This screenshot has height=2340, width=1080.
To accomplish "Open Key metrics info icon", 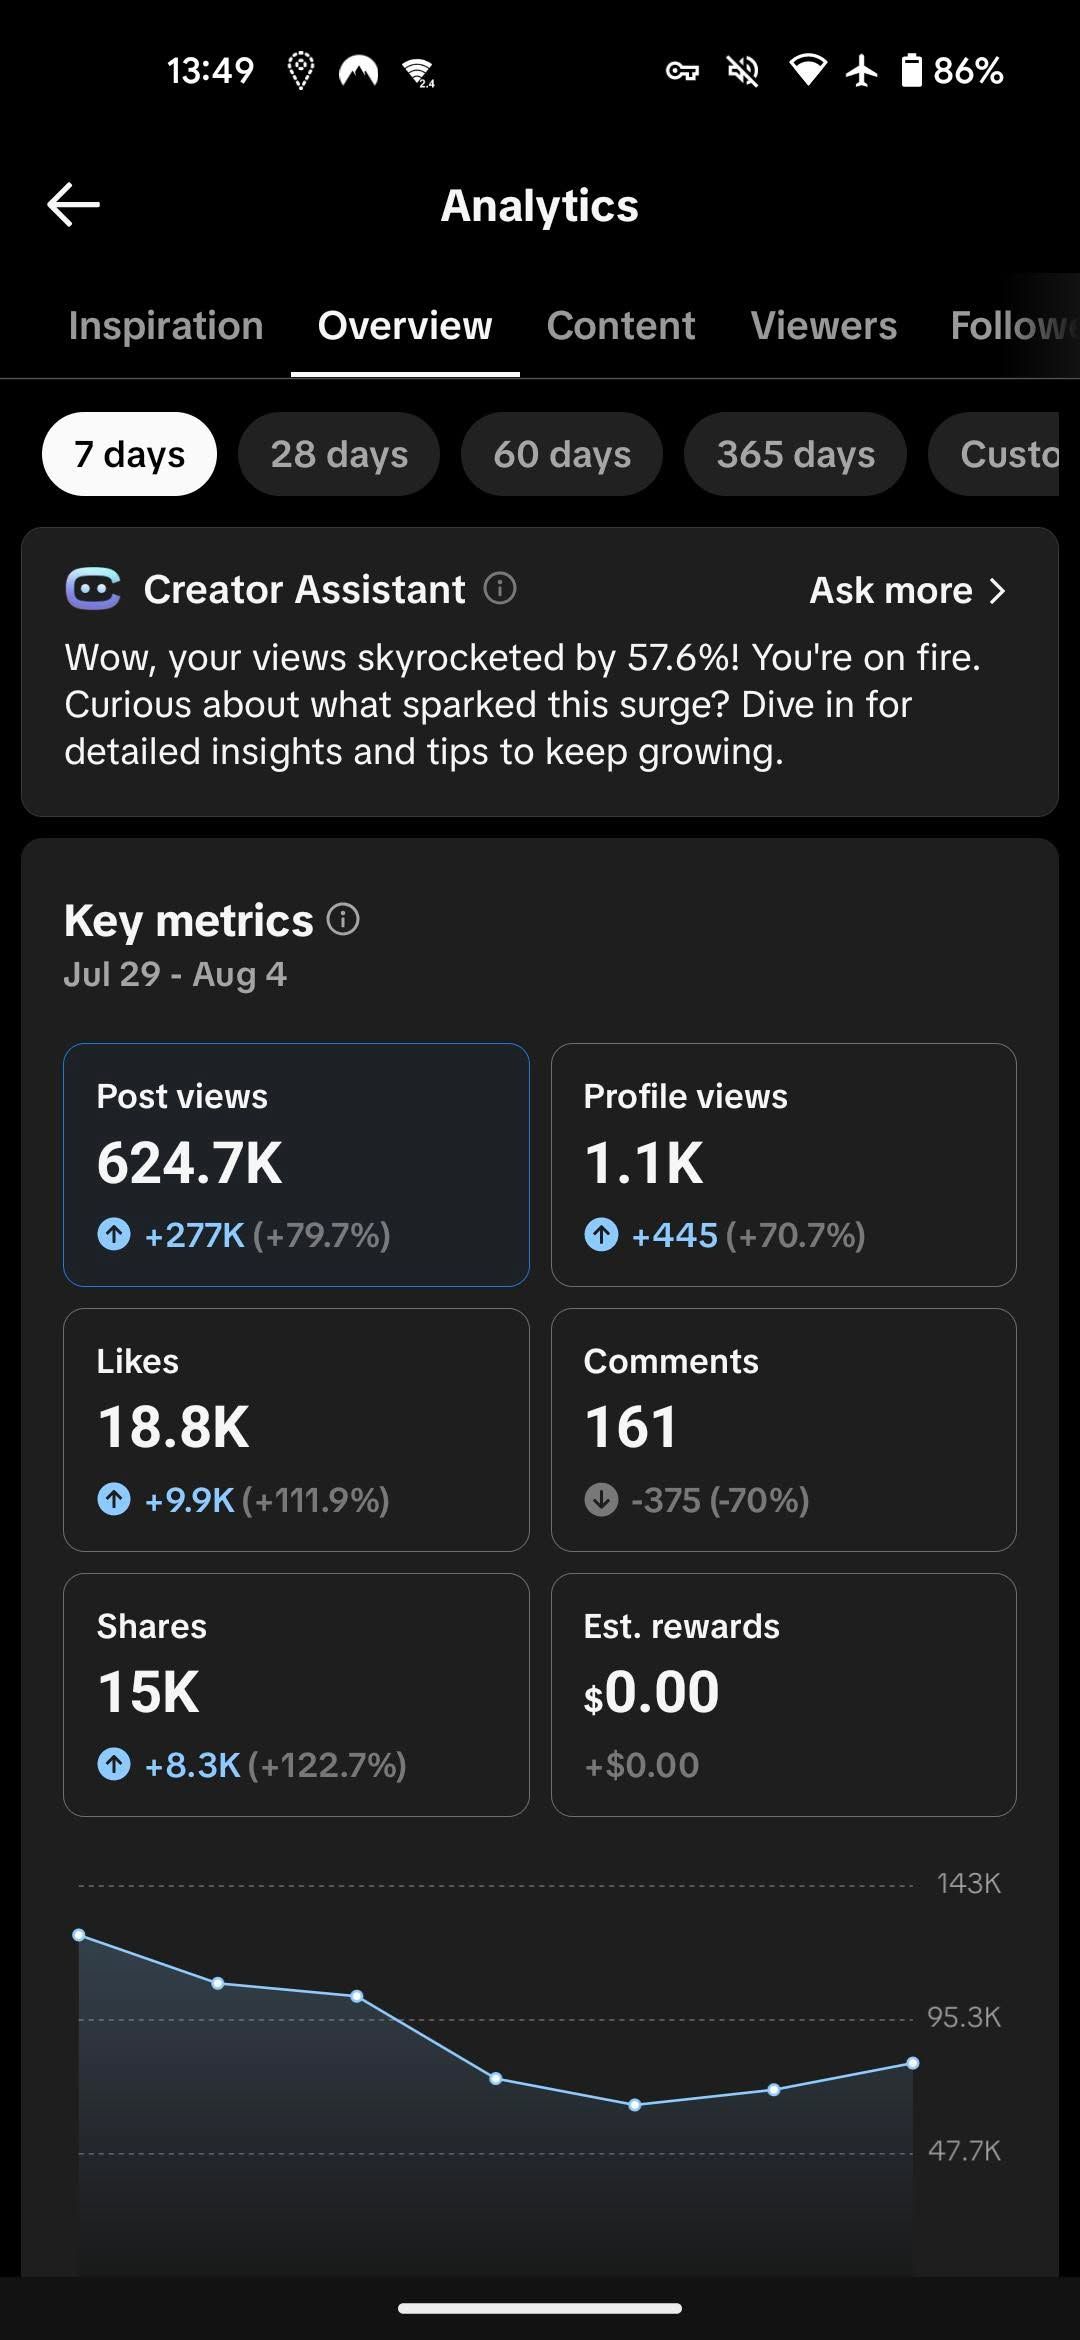I will pyautogui.click(x=343, y=918).
